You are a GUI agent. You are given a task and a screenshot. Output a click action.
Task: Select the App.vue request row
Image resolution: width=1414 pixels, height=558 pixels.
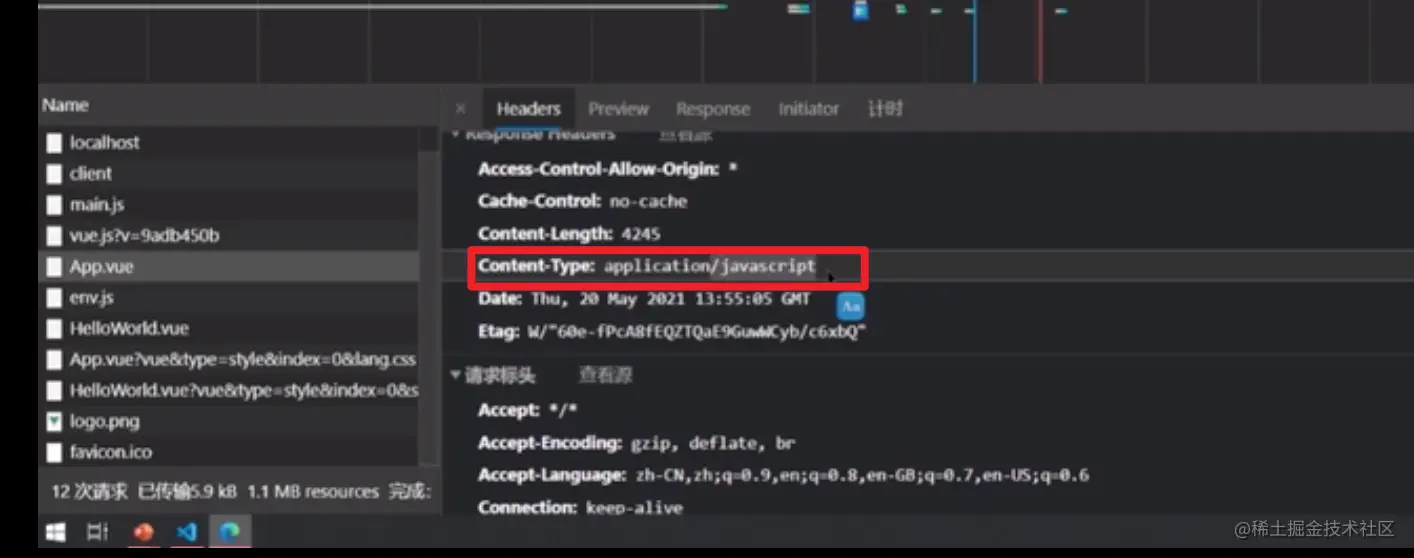[229, 267]
